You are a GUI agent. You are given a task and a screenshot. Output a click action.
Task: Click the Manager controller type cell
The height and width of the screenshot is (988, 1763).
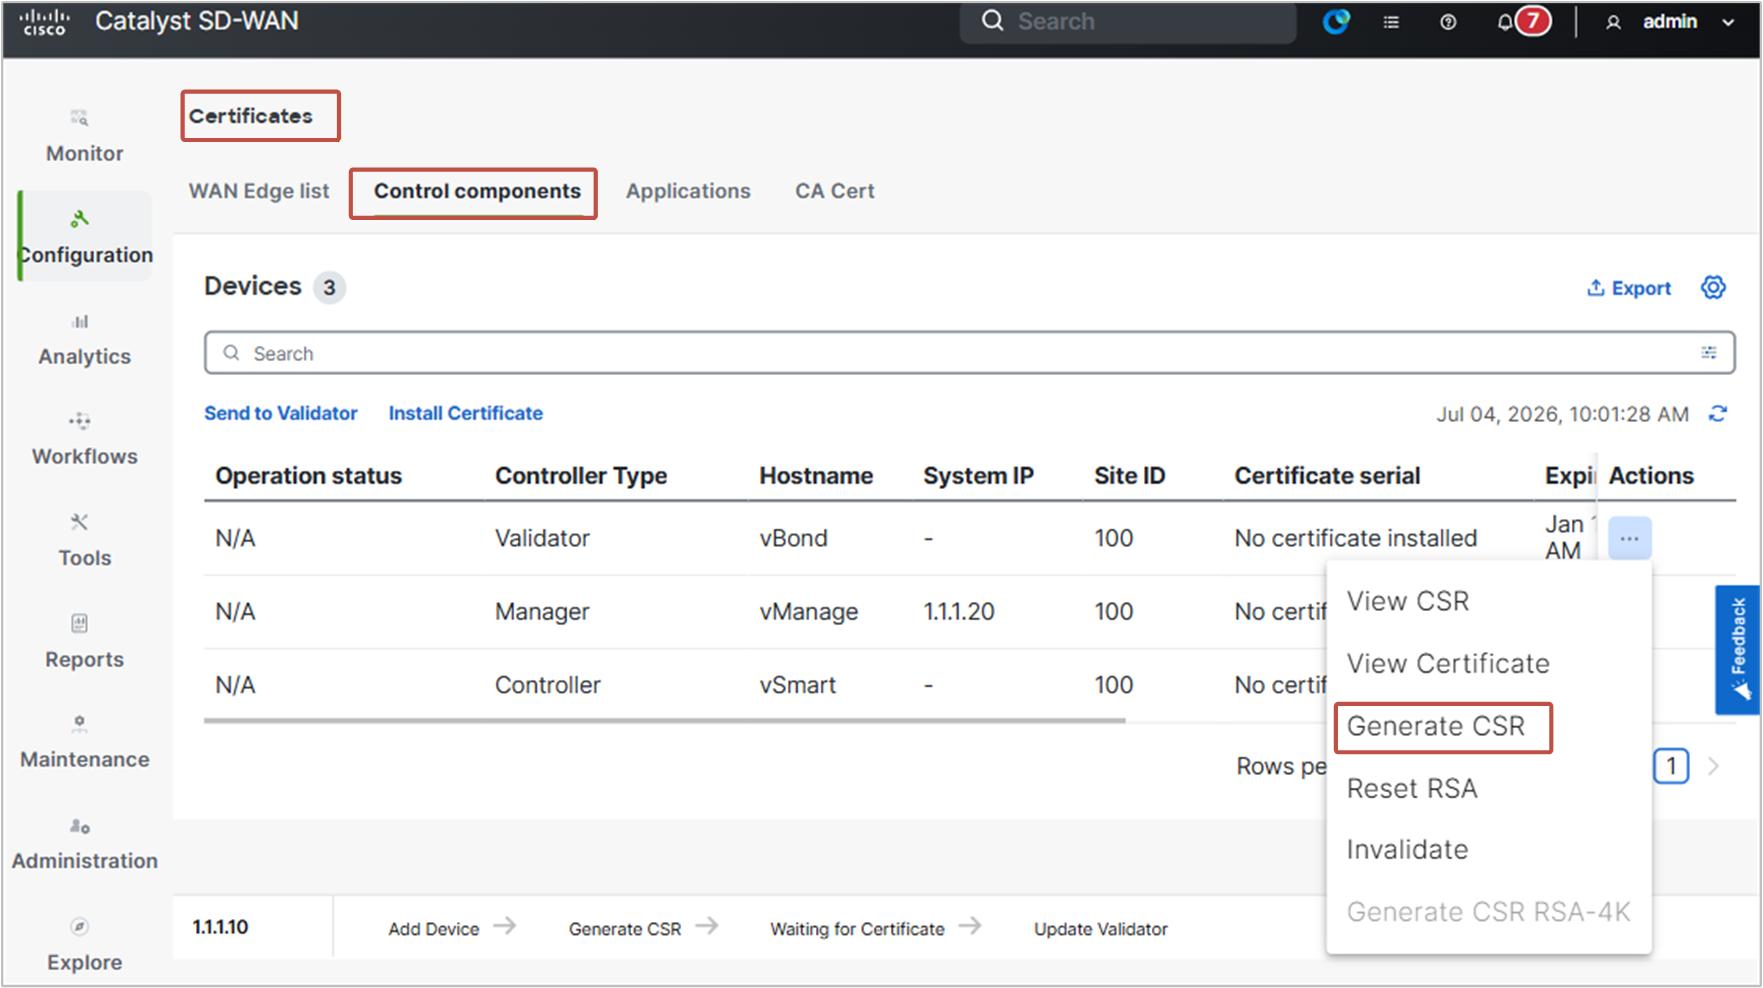[x=542, y=611]
